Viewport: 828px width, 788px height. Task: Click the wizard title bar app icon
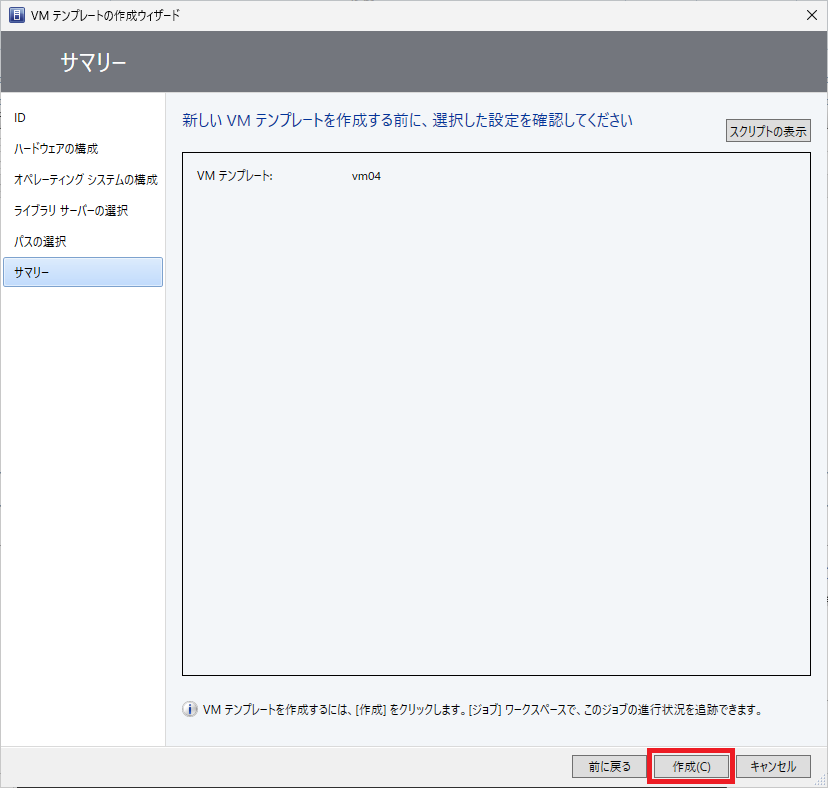point(16,15)
